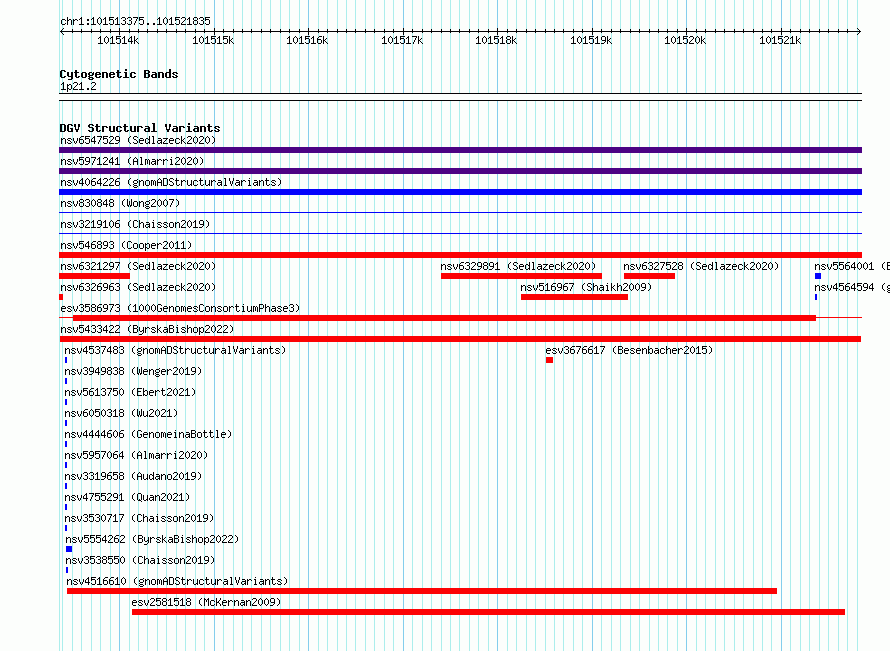
Task: Click the nsv3949838 (Wenger2019) label
Action: point(133,371)
